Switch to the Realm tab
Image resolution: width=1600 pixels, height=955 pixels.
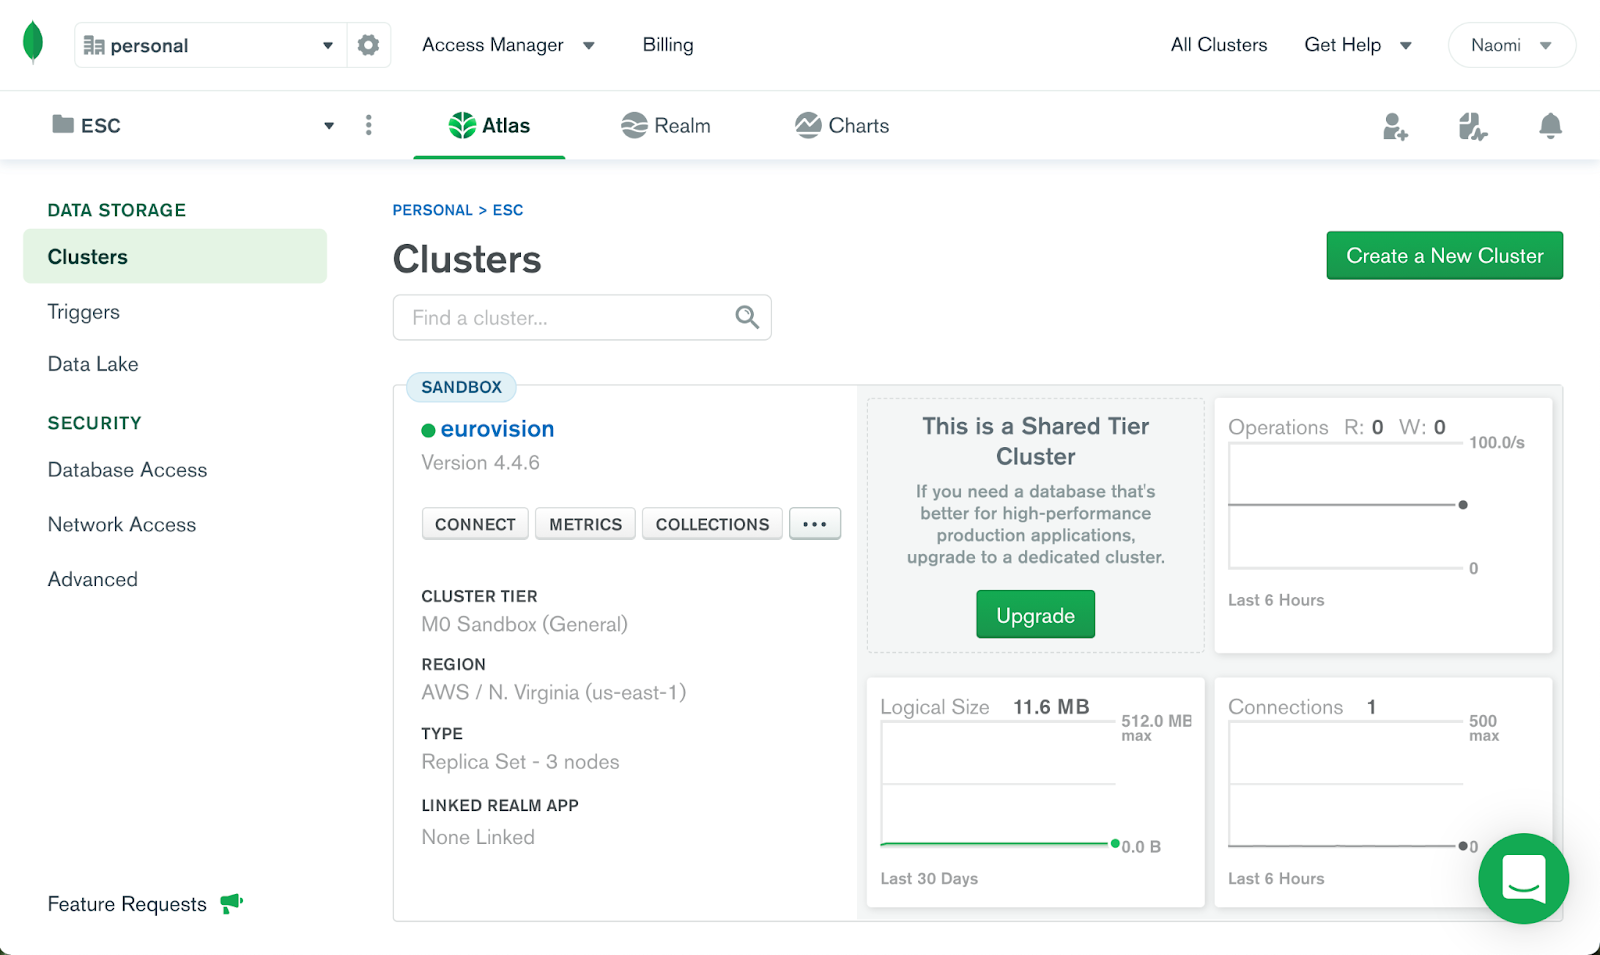coord(666,125)
